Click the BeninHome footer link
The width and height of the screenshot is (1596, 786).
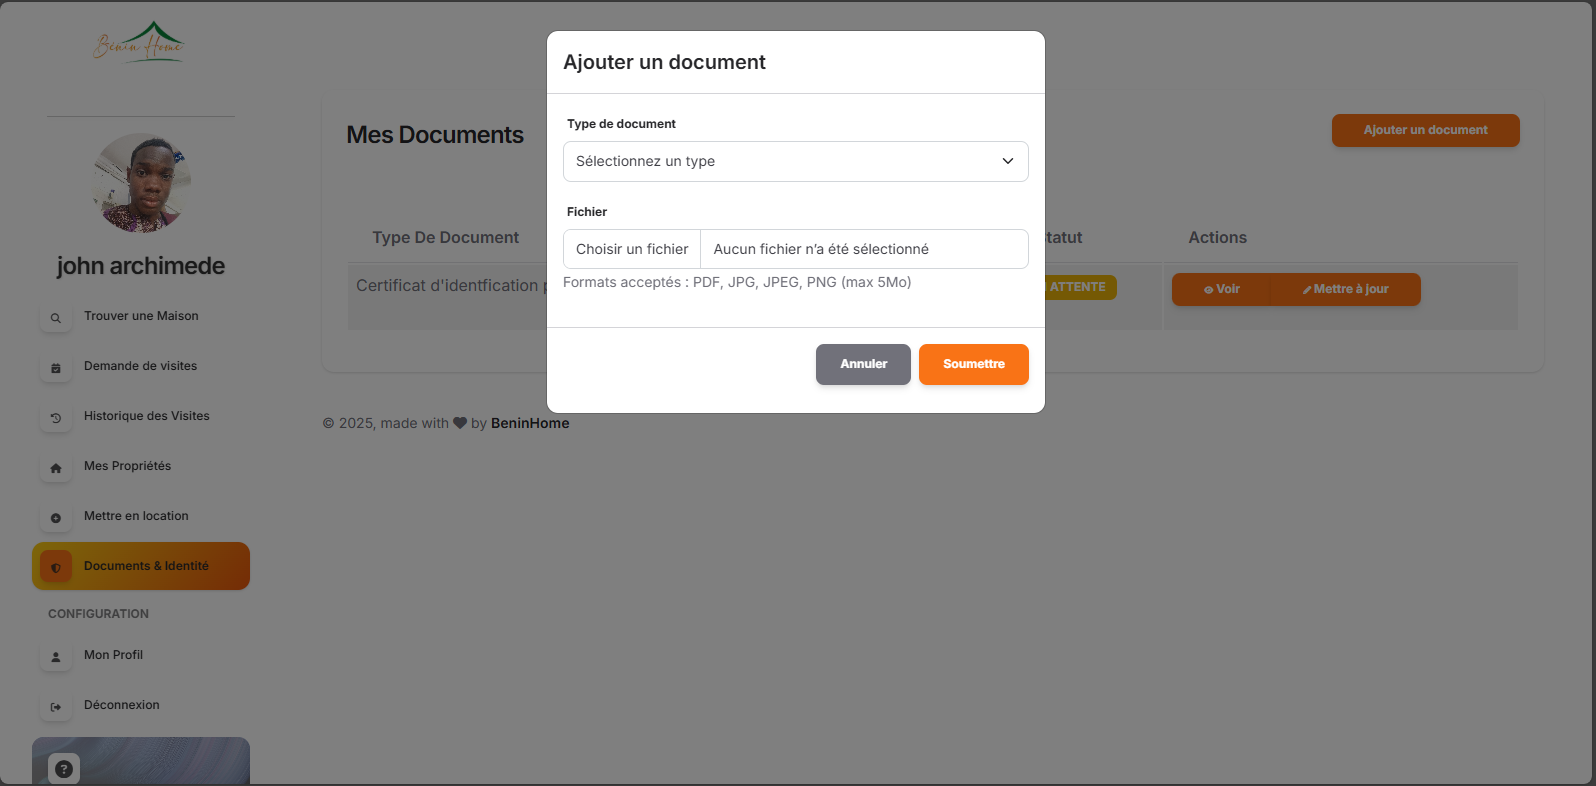[x=530, y=423]
